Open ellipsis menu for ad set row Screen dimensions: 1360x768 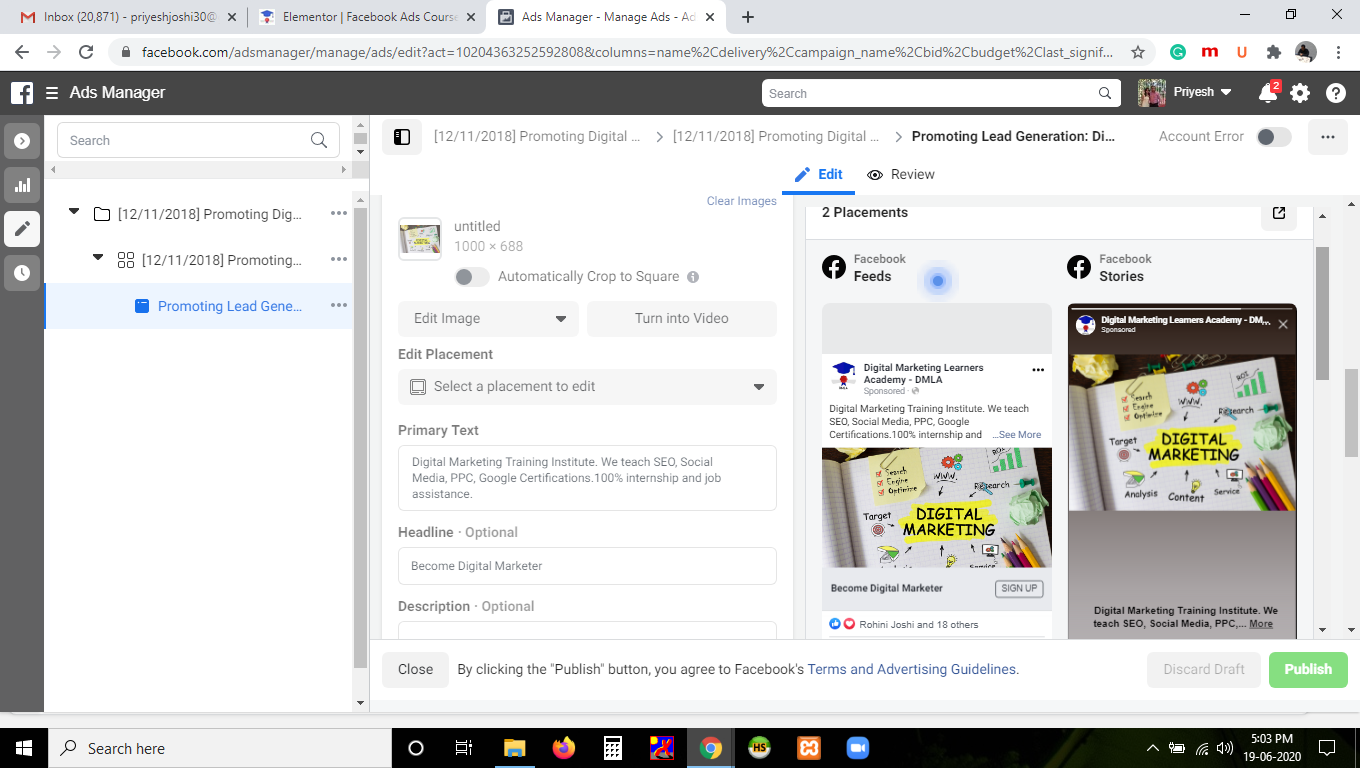coord(339,260)
